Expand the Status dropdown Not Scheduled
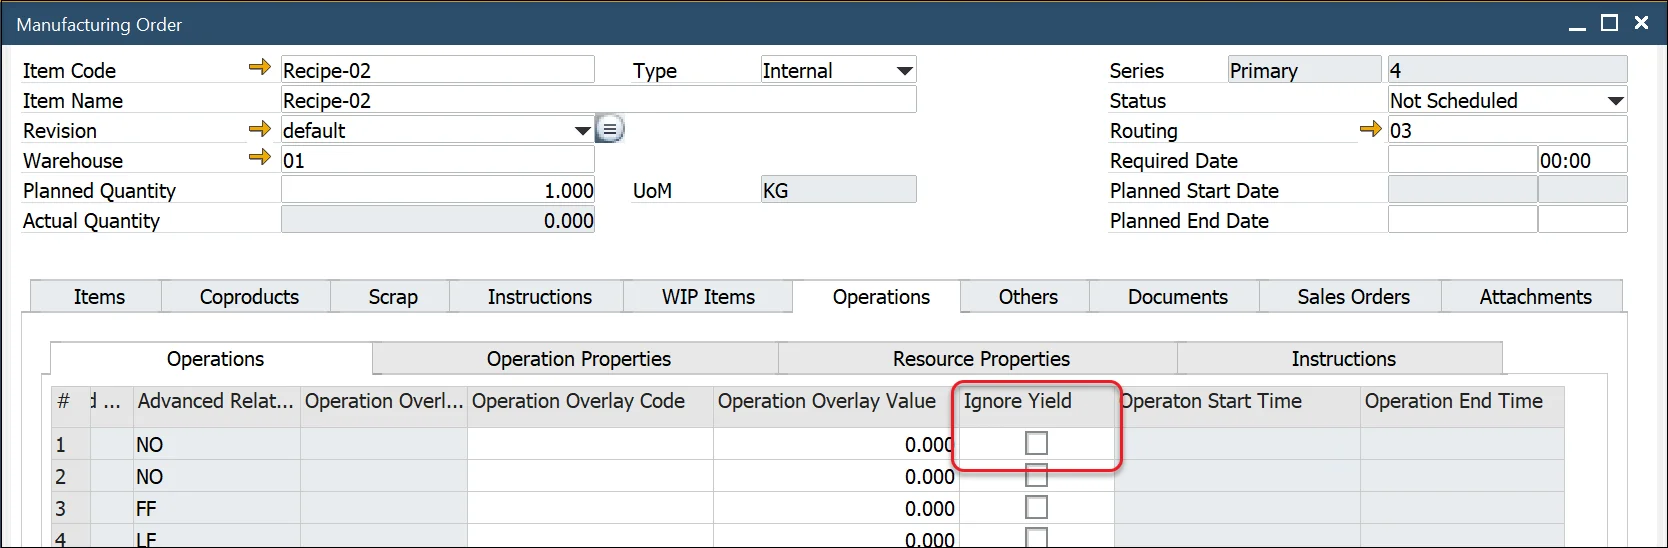Viewport: 1668px width, 548px height. [x=1615, y=100]
